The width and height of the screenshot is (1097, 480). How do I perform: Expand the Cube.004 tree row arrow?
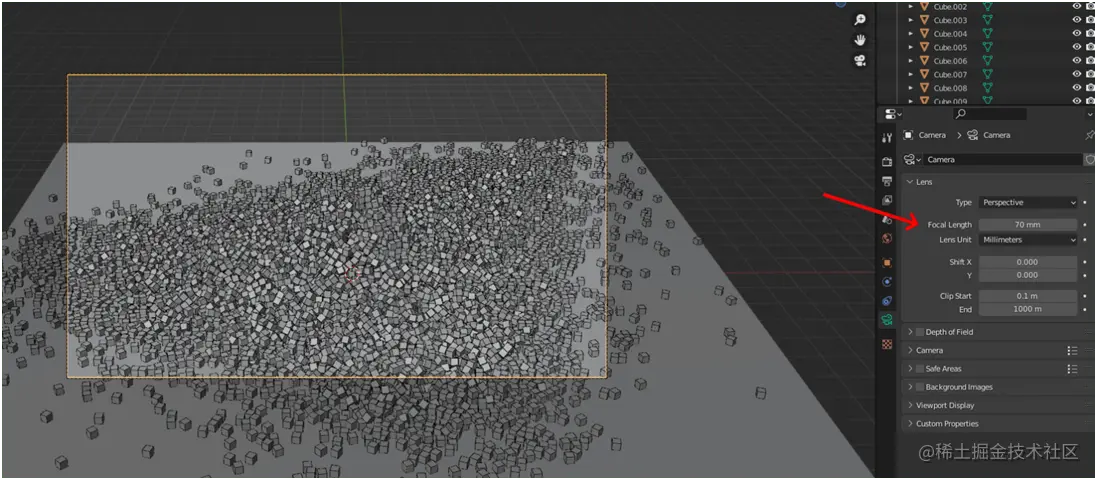[911, 34]
